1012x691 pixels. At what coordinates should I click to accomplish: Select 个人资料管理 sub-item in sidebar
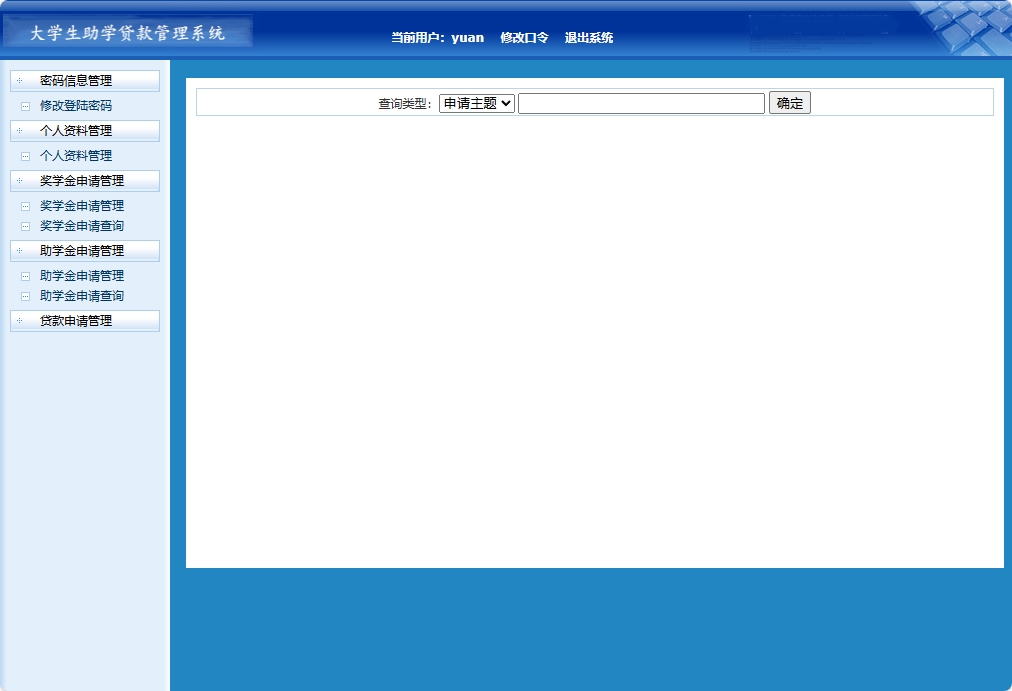coord(75,155)
